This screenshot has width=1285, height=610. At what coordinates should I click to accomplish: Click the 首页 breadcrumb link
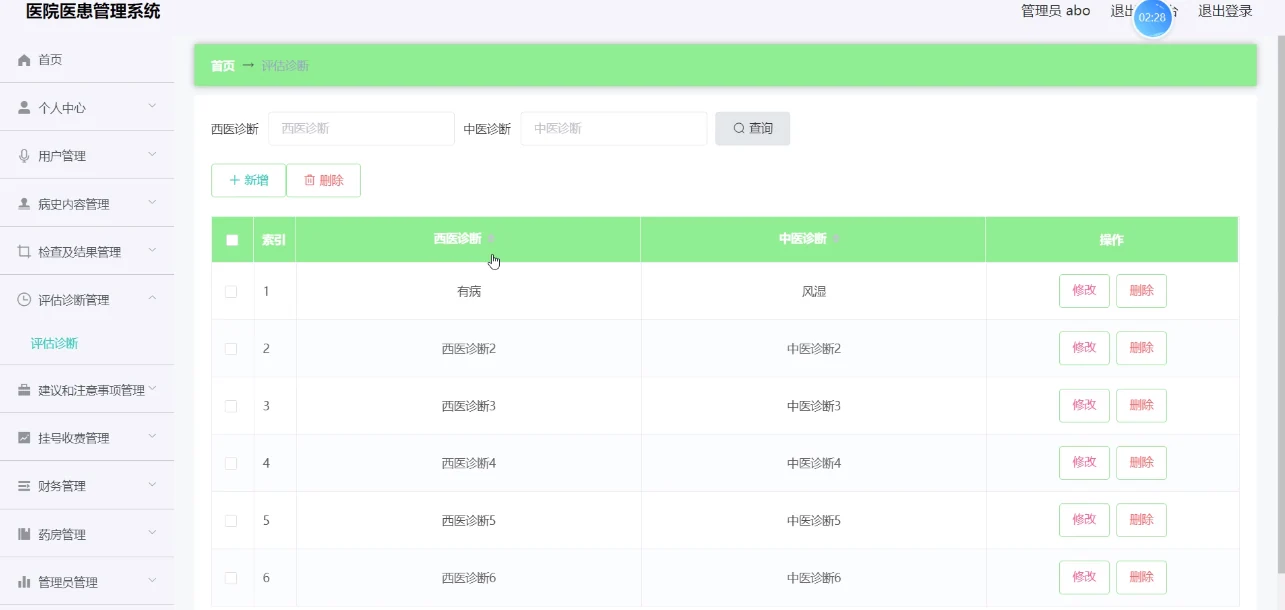tap(223, 66)
